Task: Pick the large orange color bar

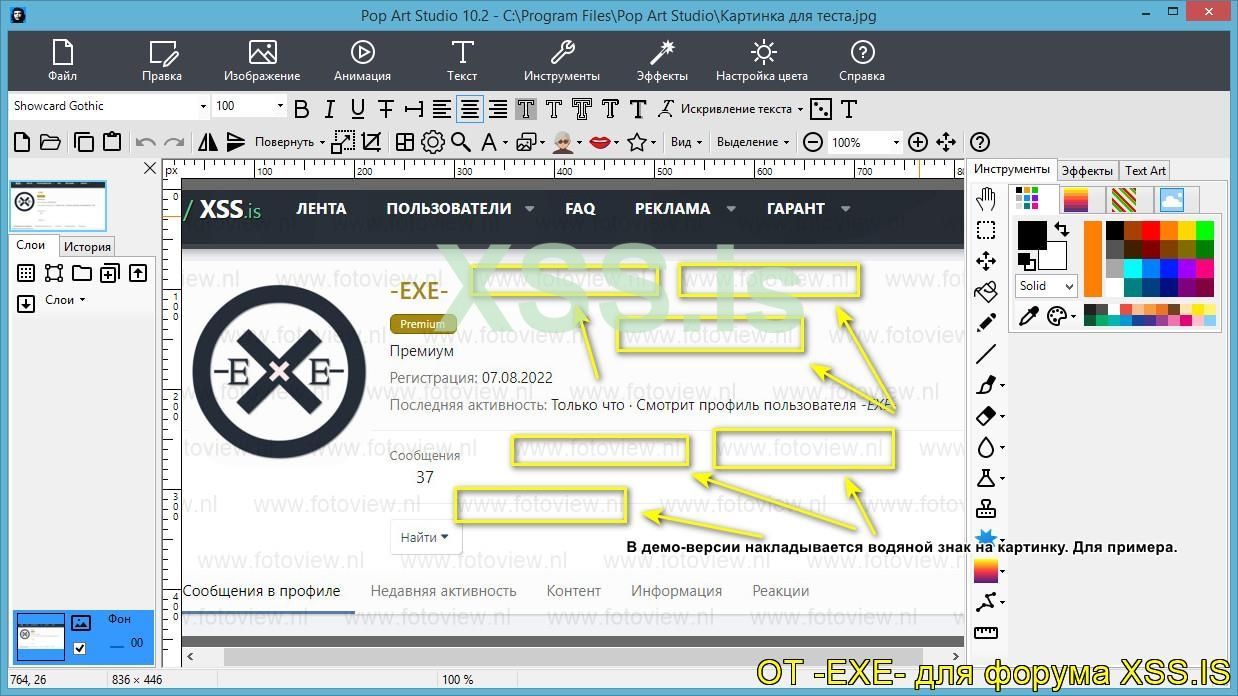Action: (1092, 259)
